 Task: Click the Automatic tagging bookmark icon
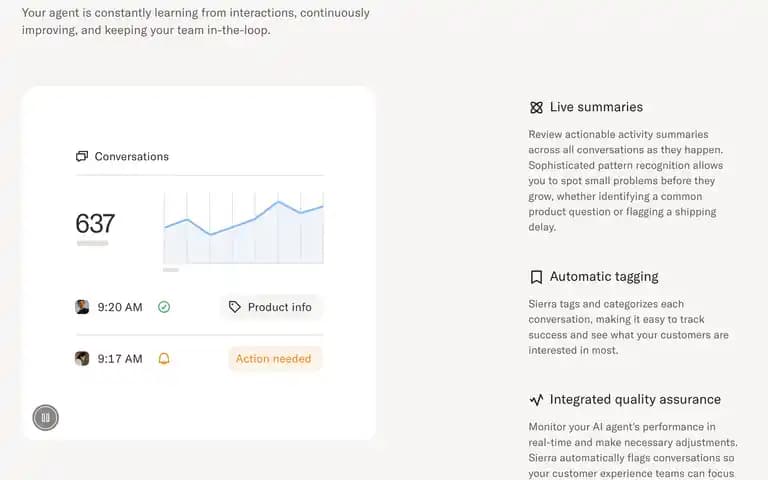coord(536,277)
